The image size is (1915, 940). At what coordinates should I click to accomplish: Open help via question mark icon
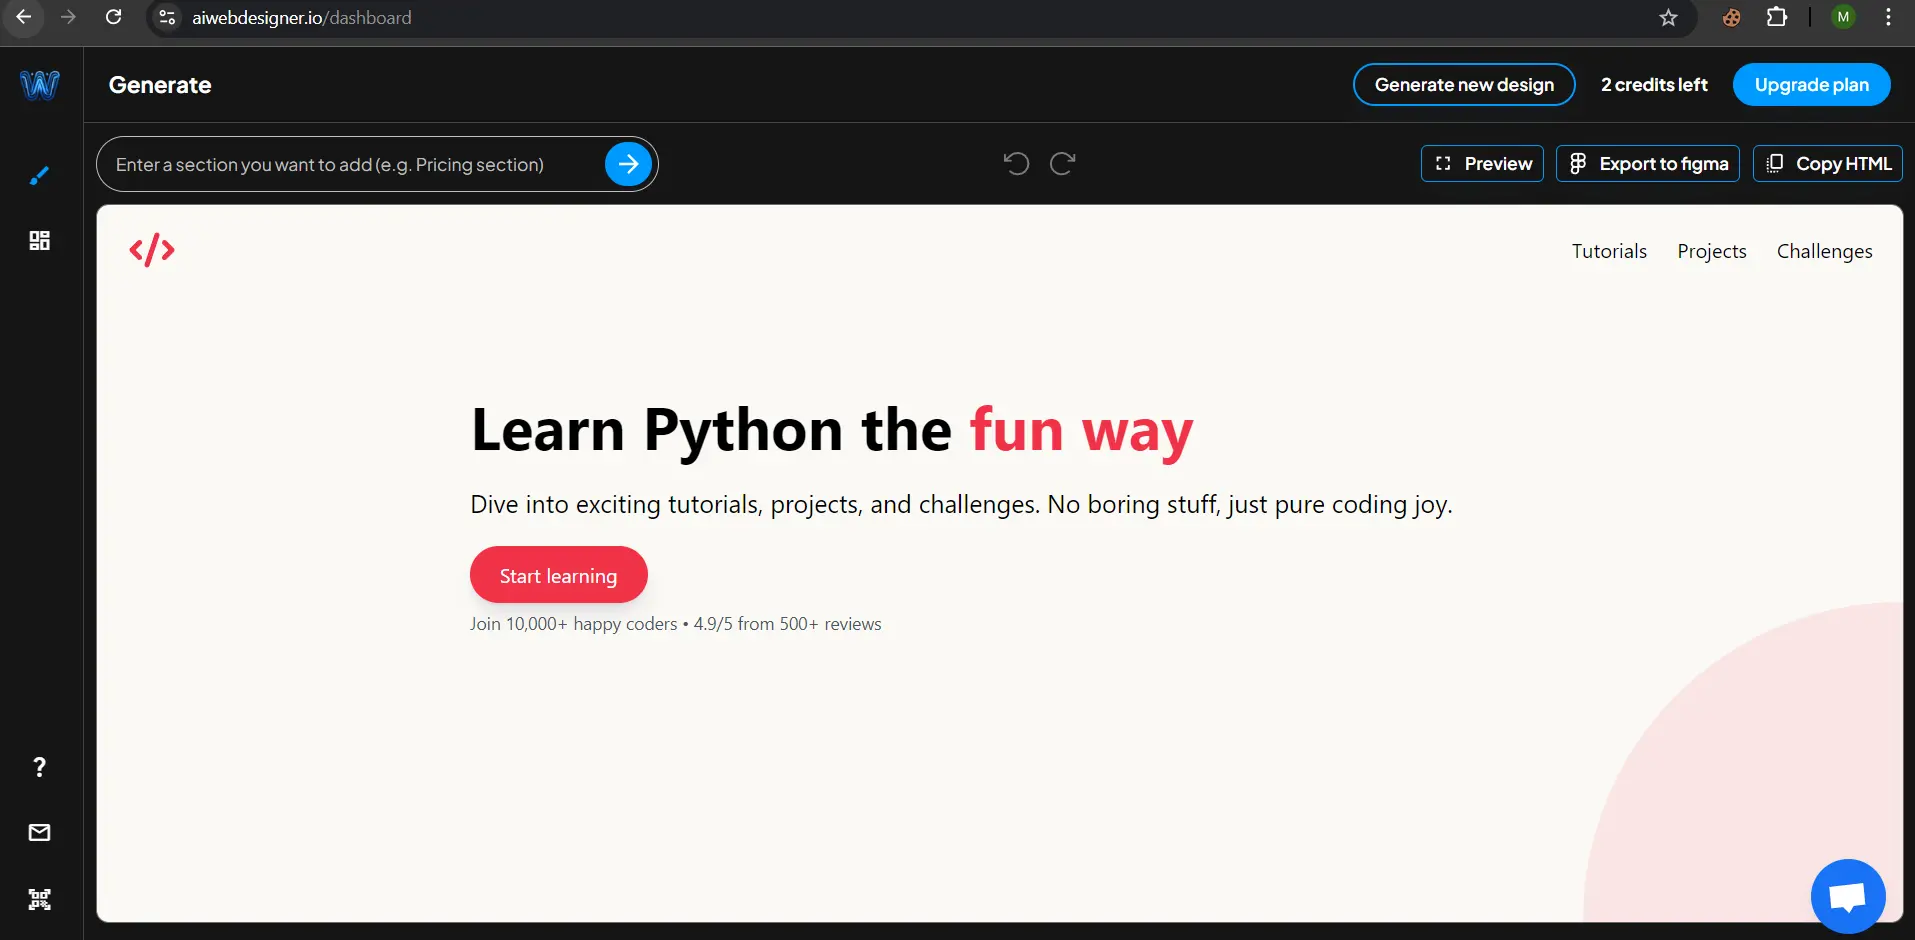39,767
